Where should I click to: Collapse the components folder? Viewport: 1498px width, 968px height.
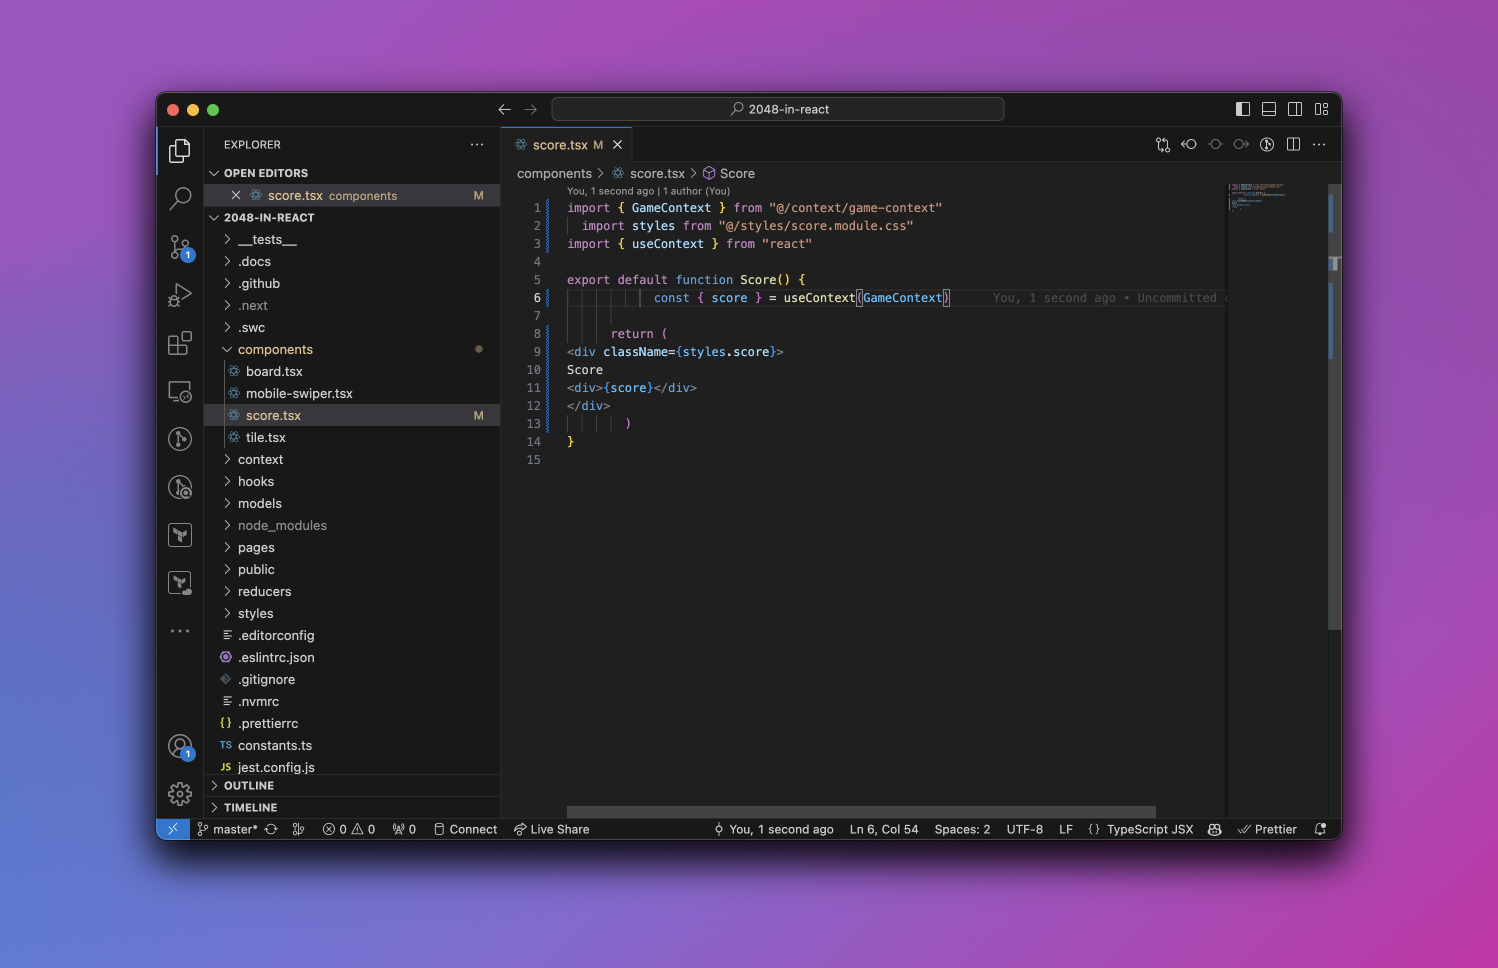click(x=353, y=350)
